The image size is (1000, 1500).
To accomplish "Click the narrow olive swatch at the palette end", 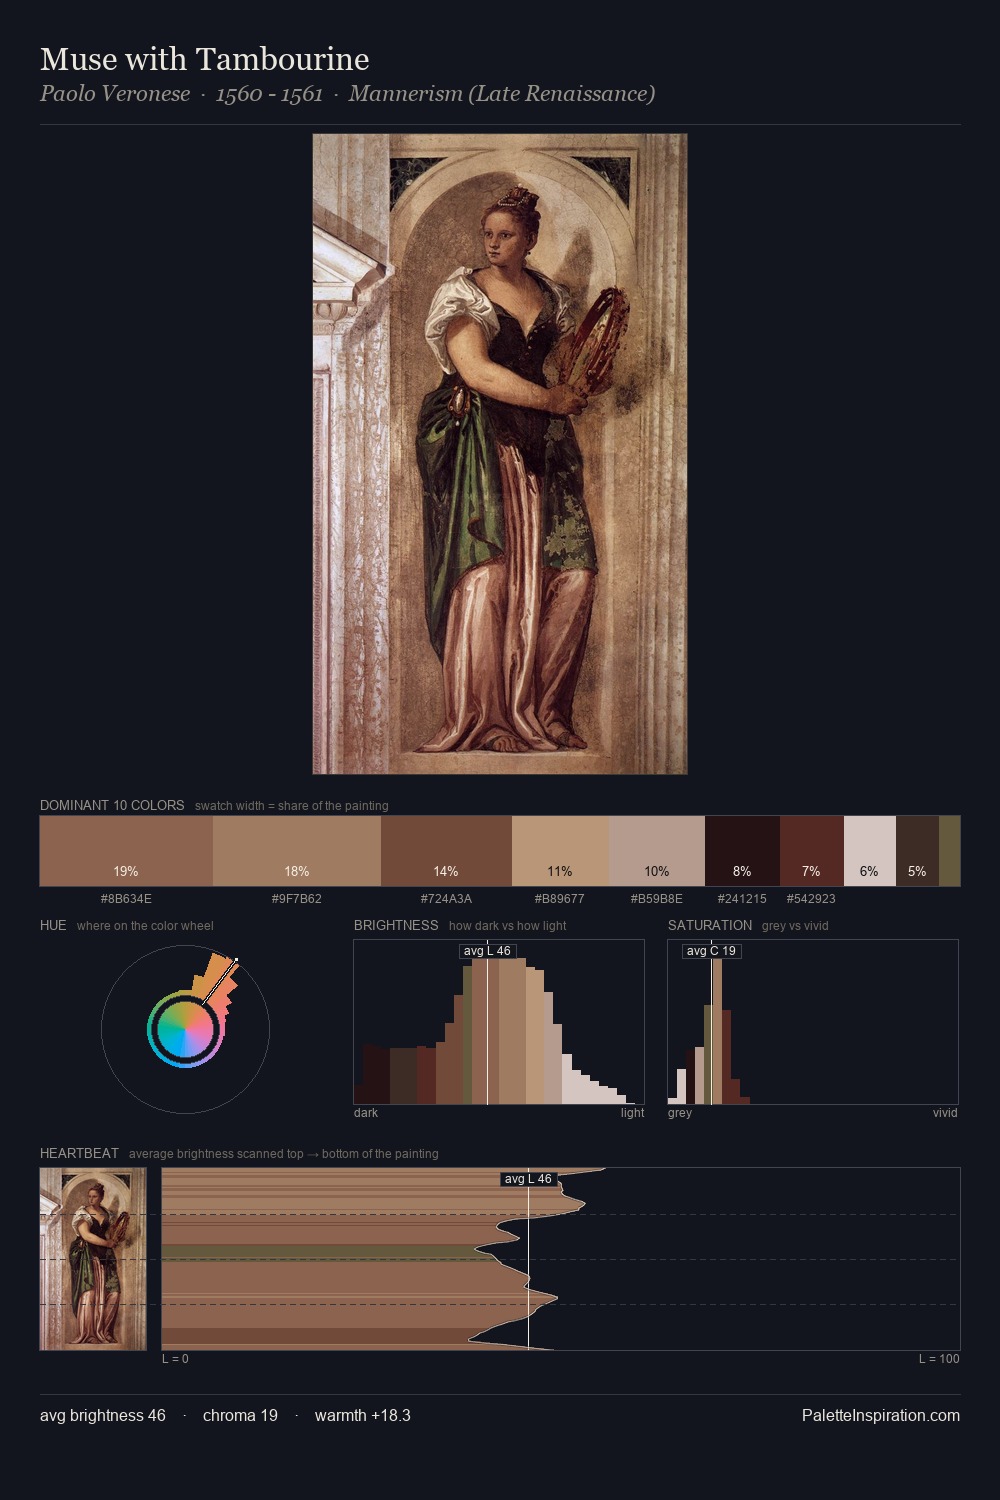I will point(949,851).
